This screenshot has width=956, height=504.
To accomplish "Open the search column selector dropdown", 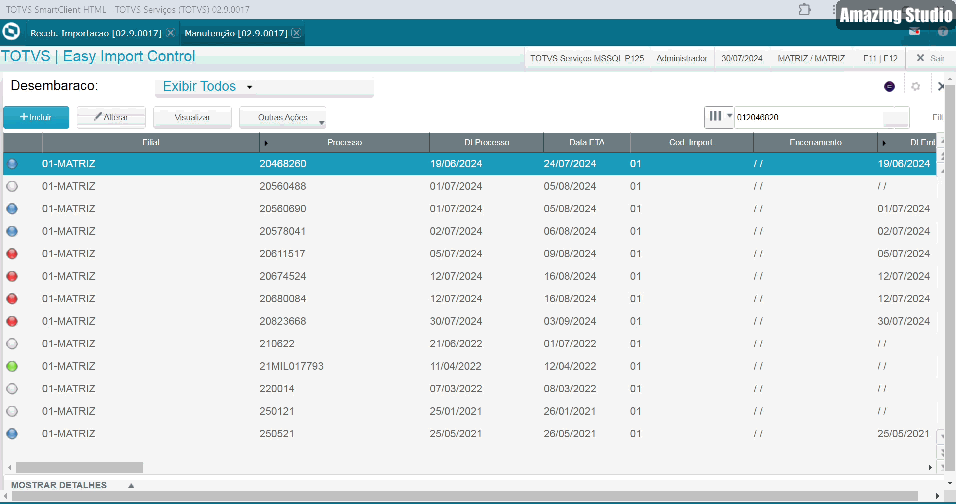I will pyautogui.click(x=719, y=116).
